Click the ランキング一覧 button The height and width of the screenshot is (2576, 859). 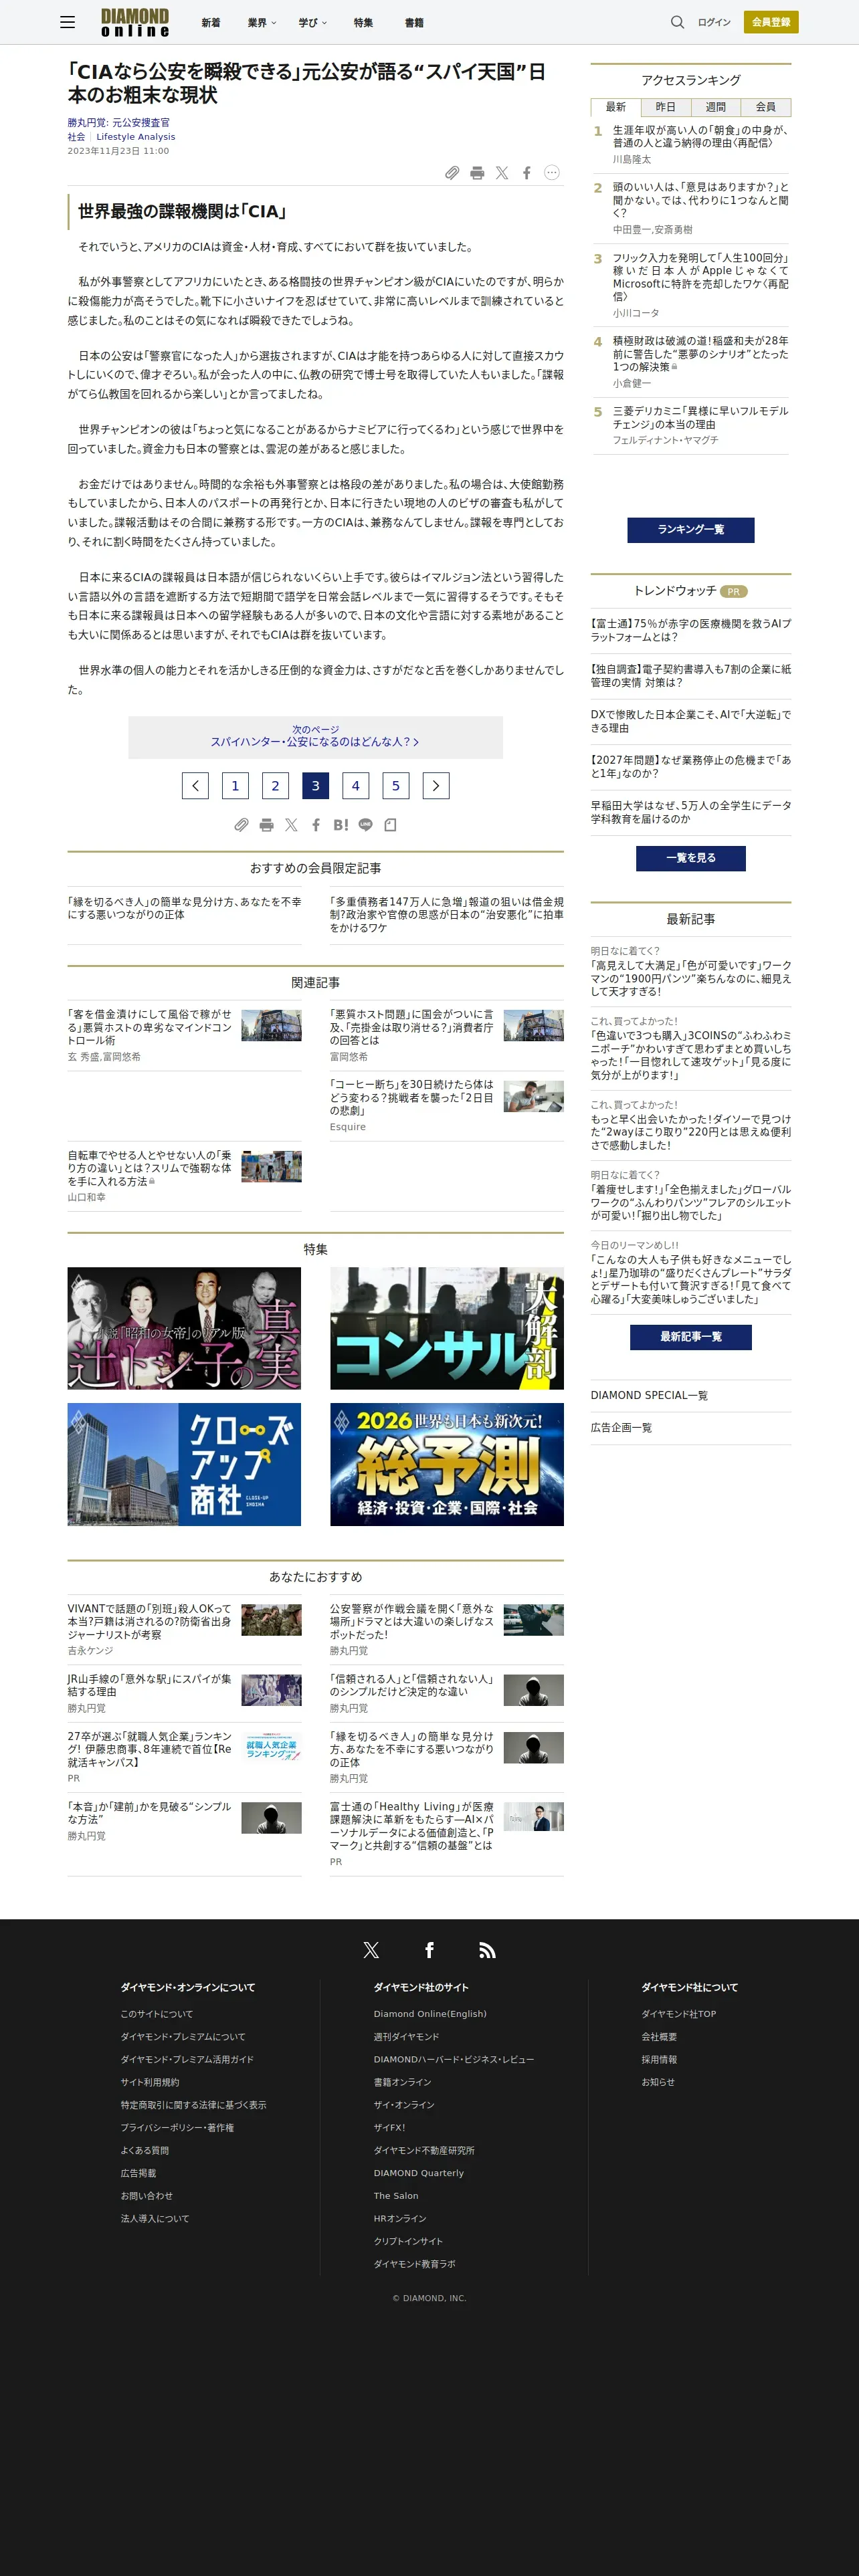pyautogui.click(x=691, y=530)
